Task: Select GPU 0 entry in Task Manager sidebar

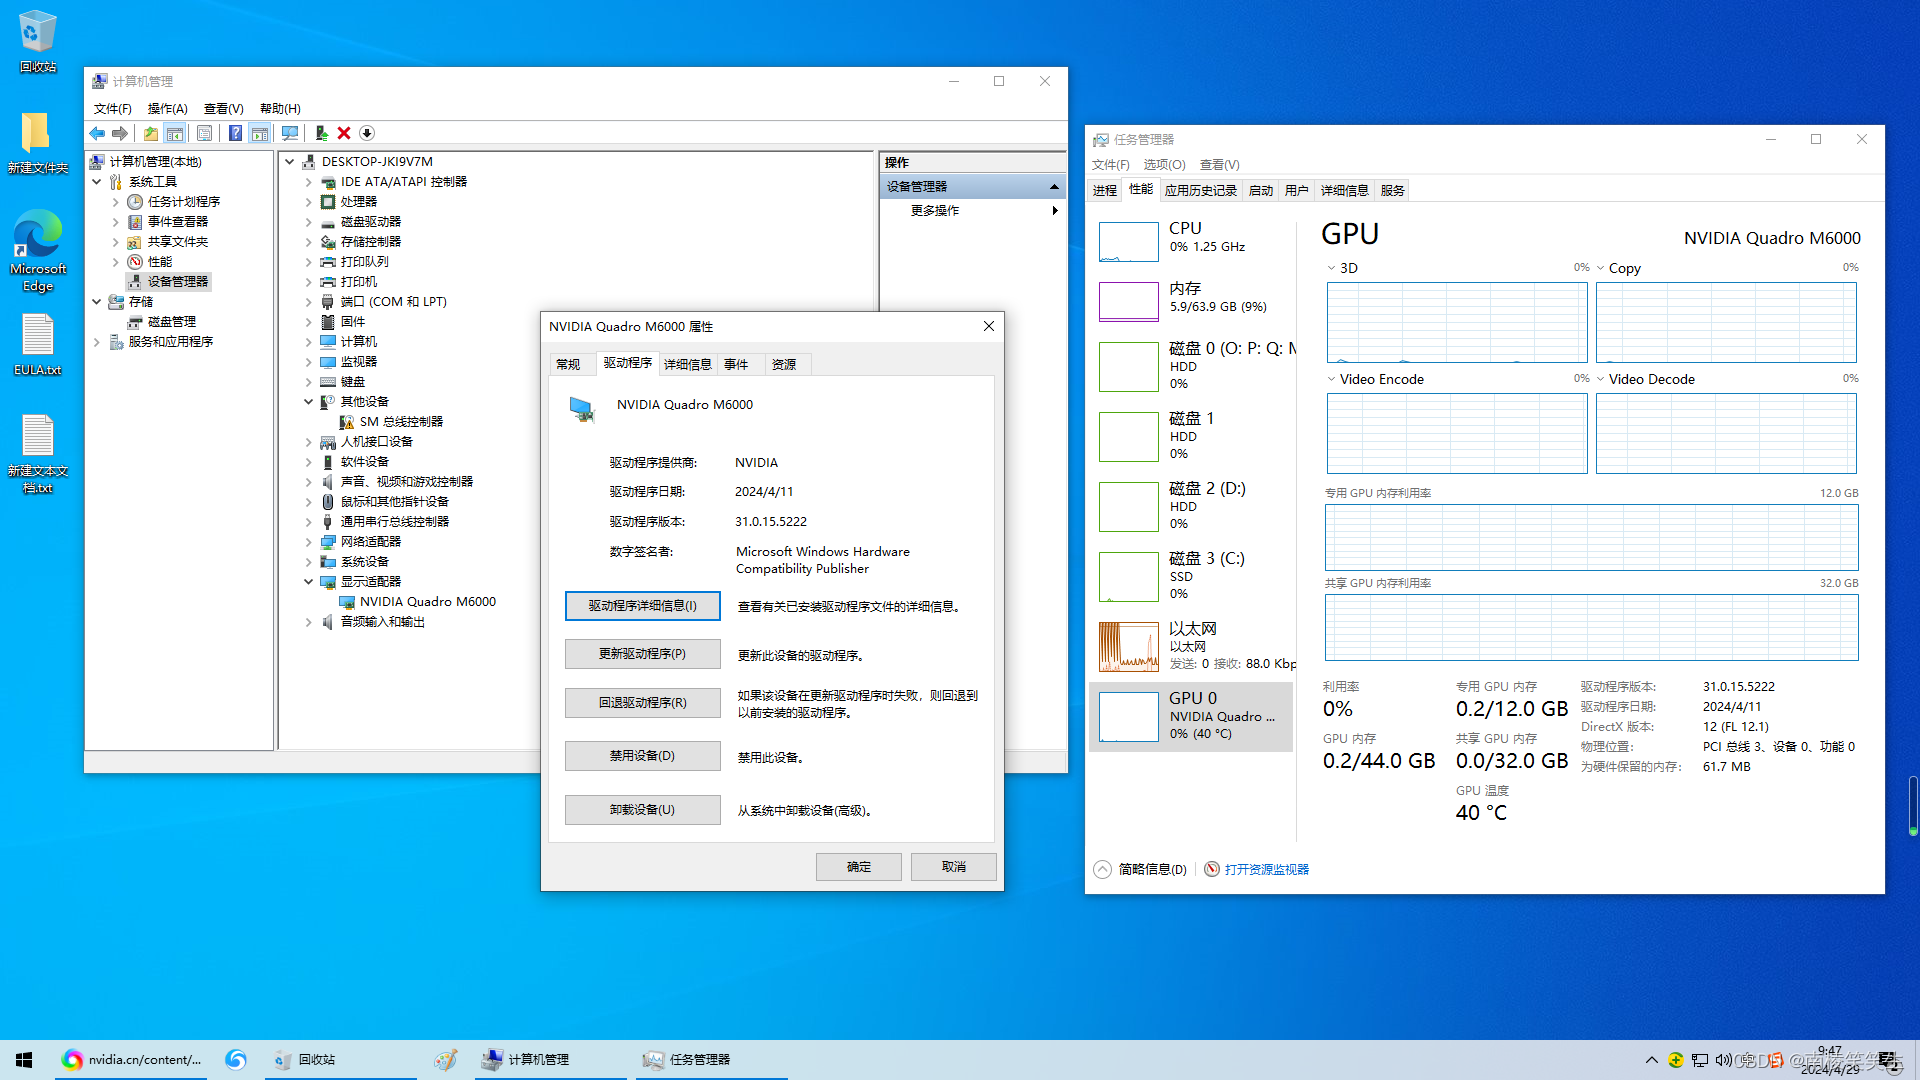Action: click(1191, 717)
